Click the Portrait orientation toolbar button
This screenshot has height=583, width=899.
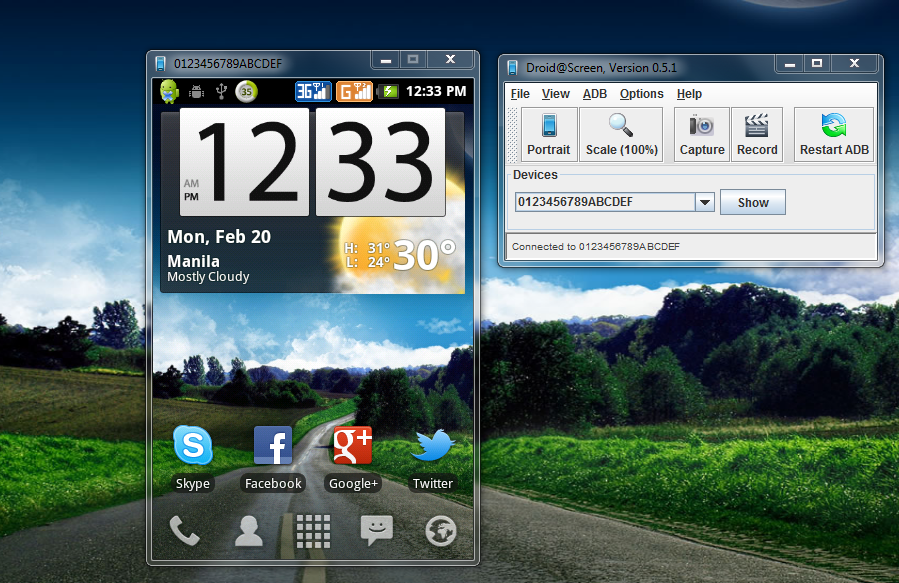pyautogui.click(x=549, y=134)
